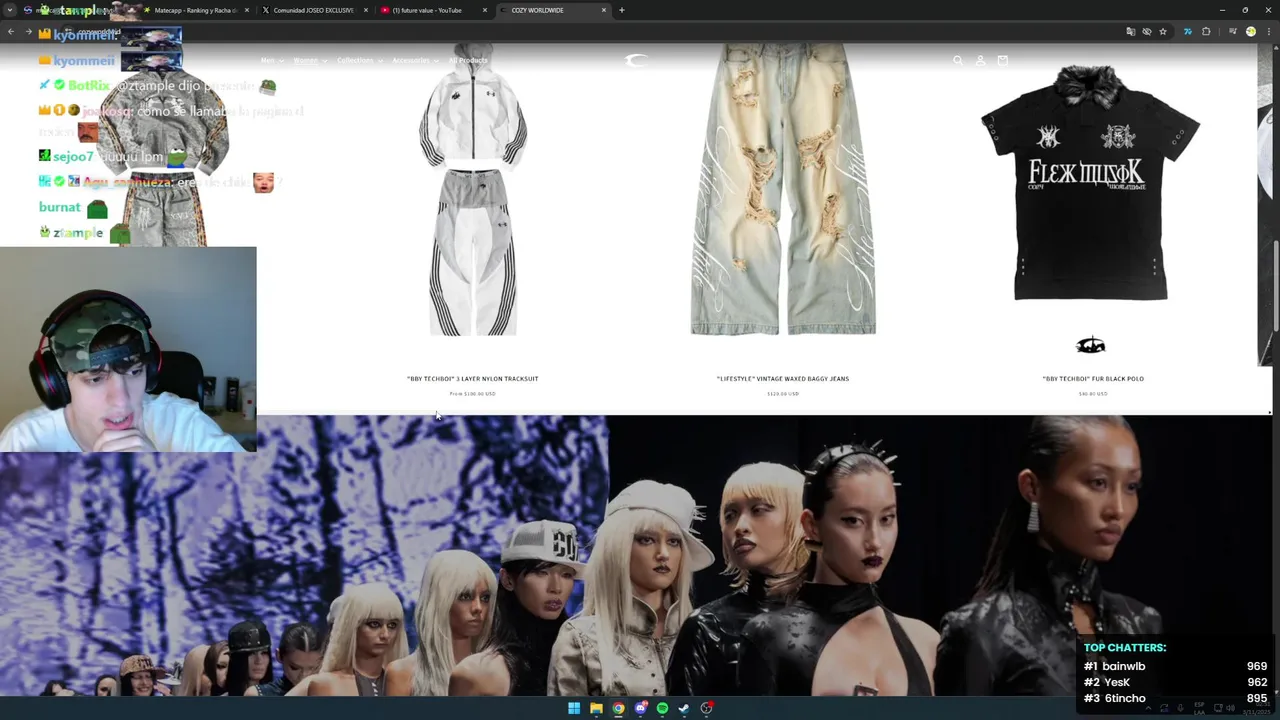Open "LIFESTYLE" Vintage Waxed Baggy Jeans link
Screen dimensions: 1280x720
783,379
